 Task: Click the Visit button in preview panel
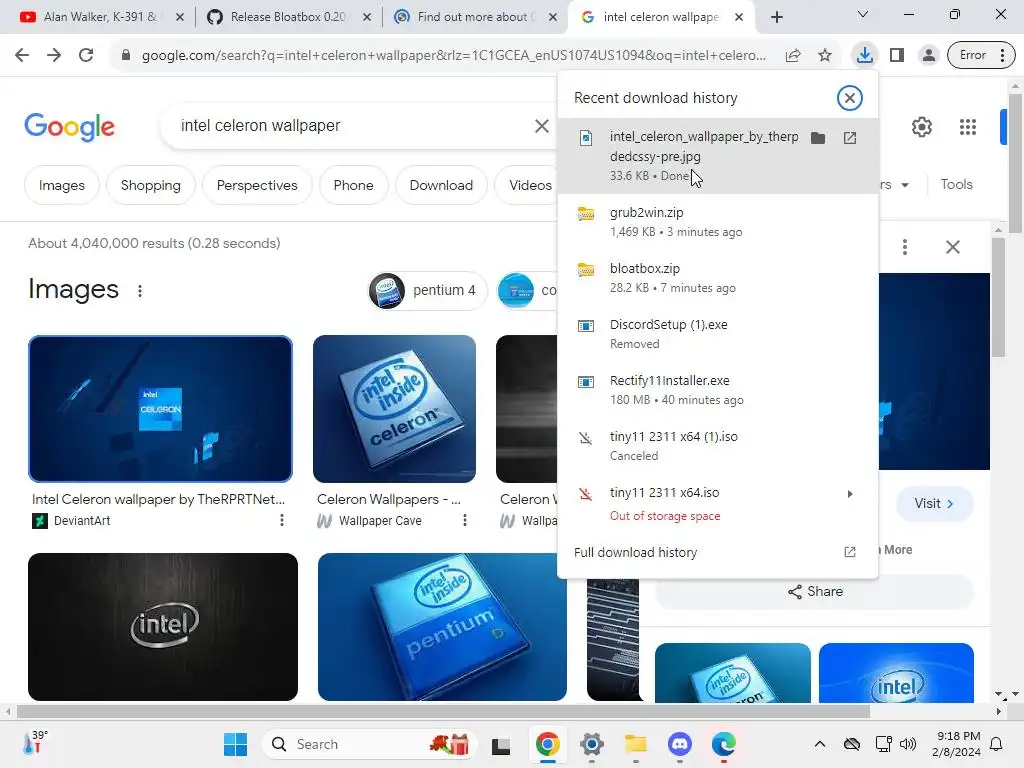point(935,504)
